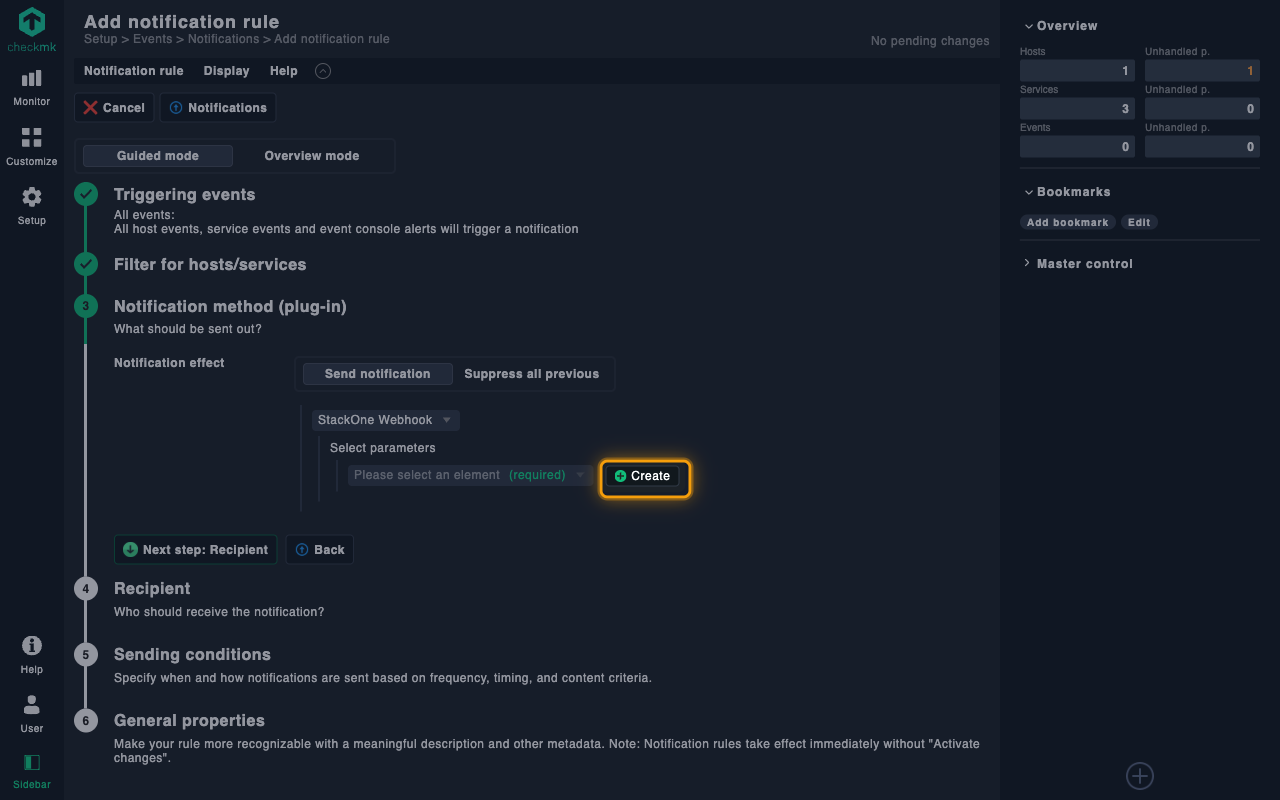This screenshot has width=1280, height=800.
Task: Click the General properties step heading
Action: 190,721
